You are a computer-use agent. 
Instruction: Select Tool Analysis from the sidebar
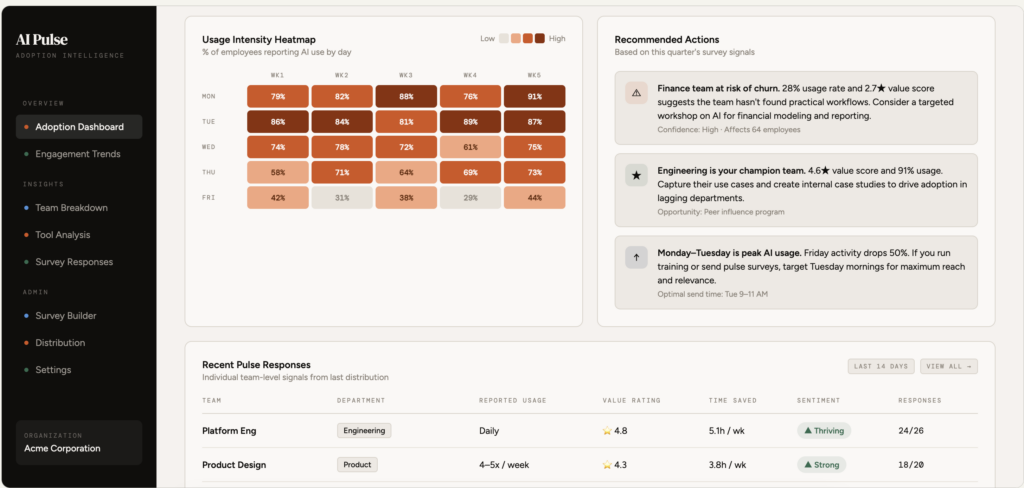click(62, 235)
